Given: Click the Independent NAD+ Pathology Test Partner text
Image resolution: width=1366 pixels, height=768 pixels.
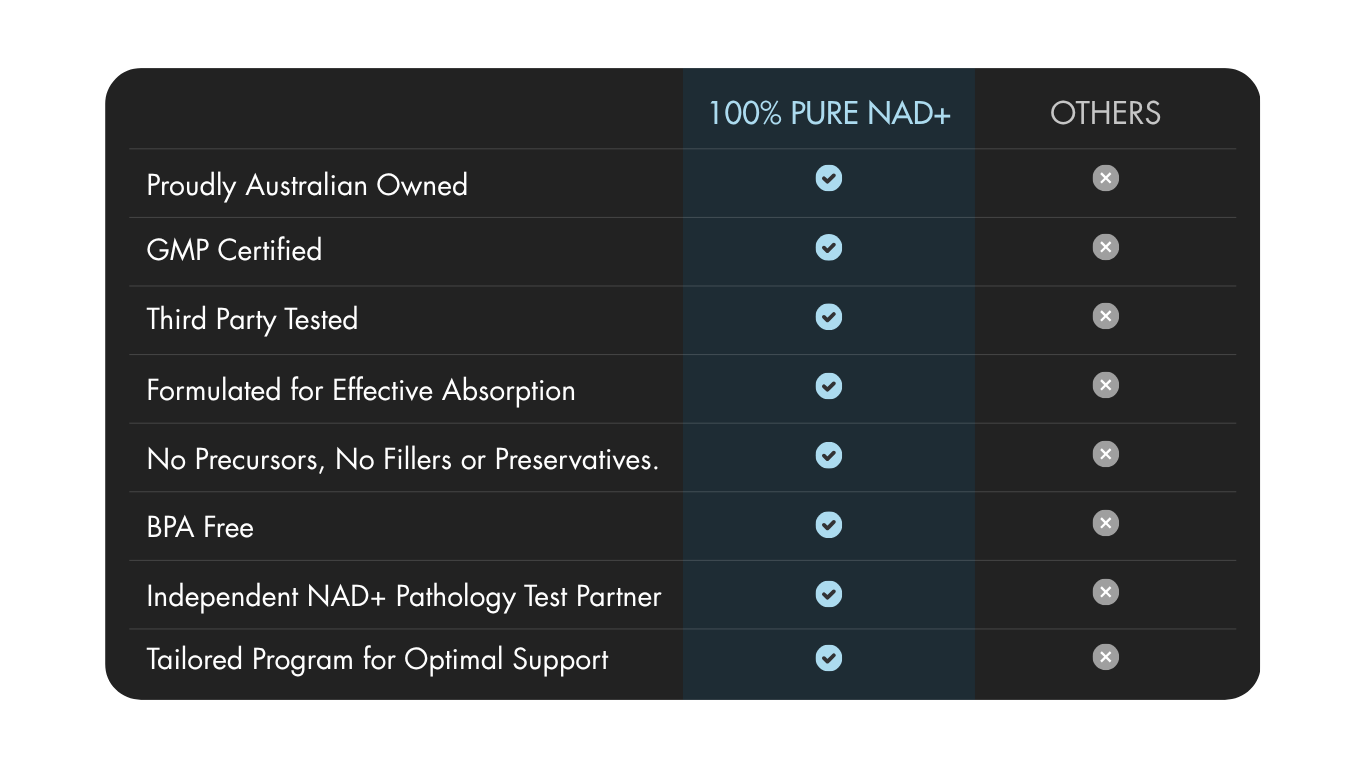Looking at the screenshot, I should pyautogui.click(x=404, y=597).
